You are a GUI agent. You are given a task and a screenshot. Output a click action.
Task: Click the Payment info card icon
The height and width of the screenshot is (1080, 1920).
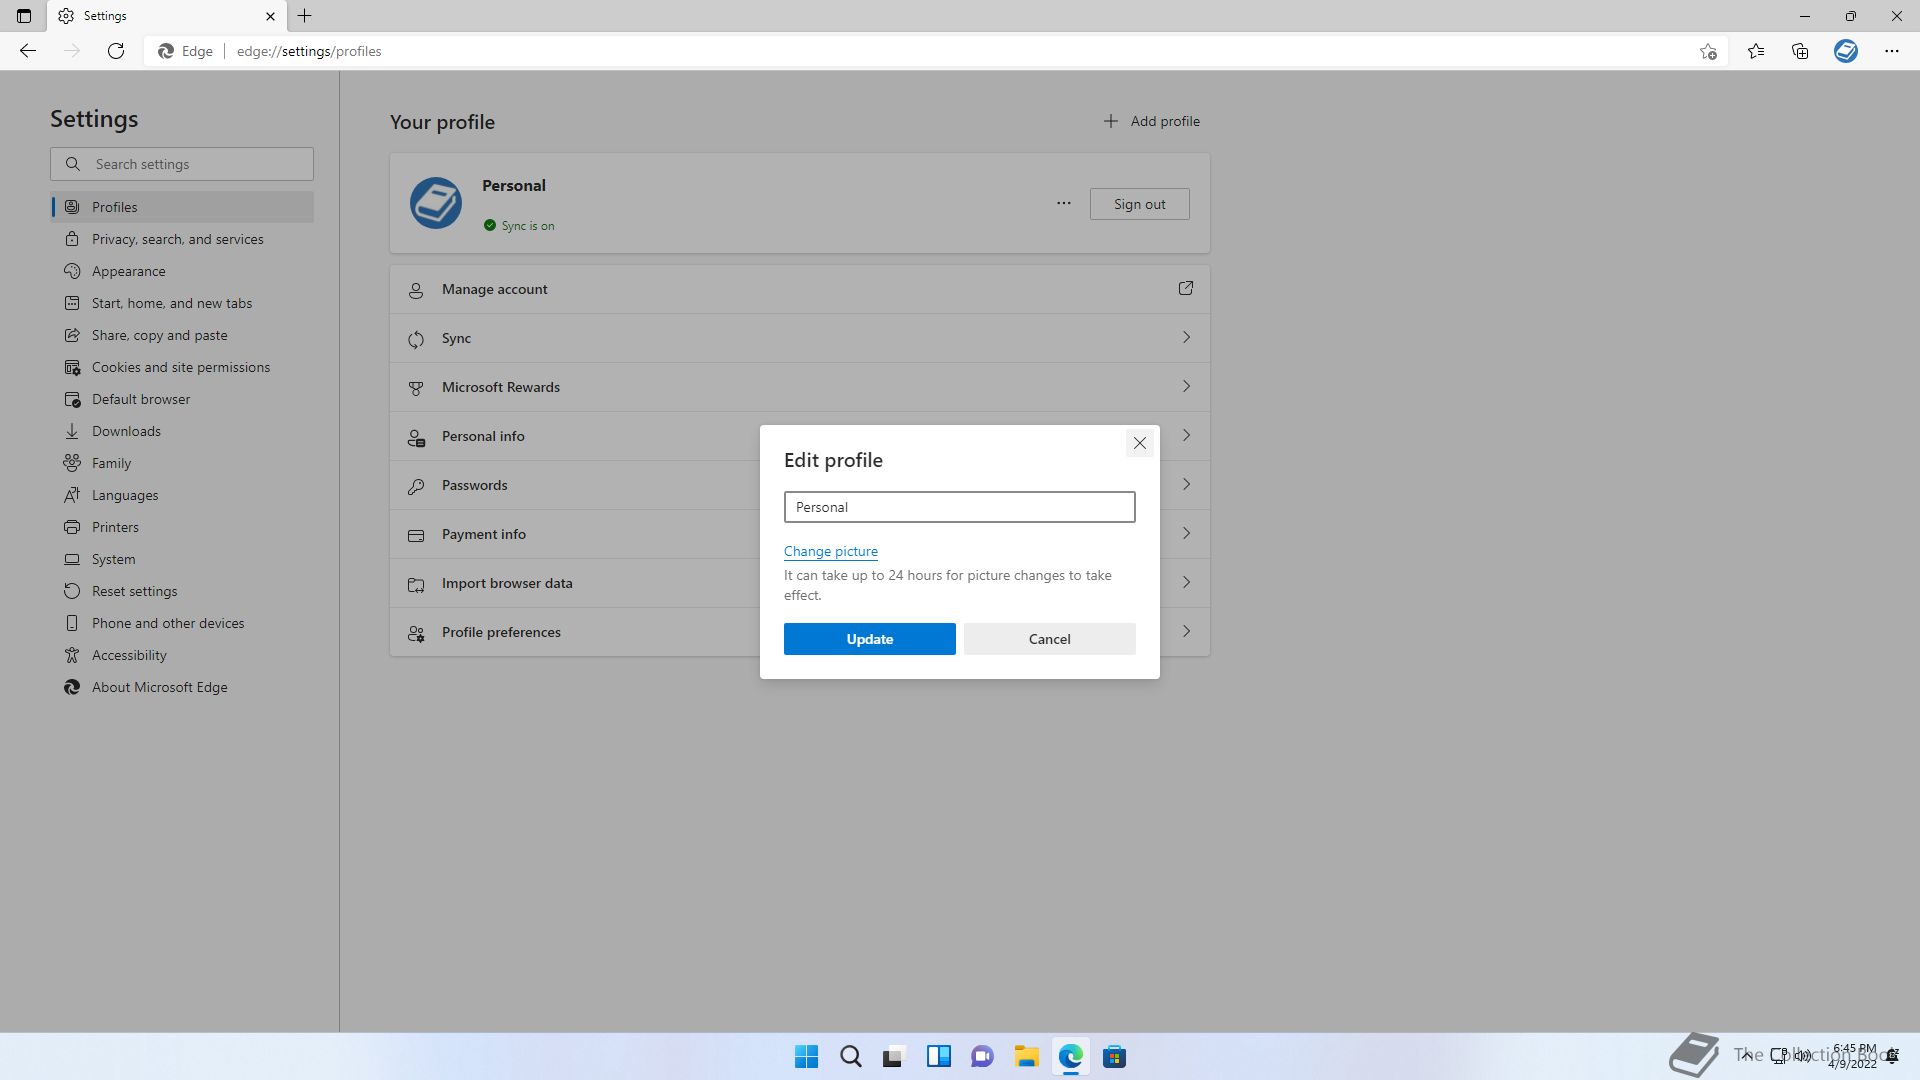coord(416,535)
